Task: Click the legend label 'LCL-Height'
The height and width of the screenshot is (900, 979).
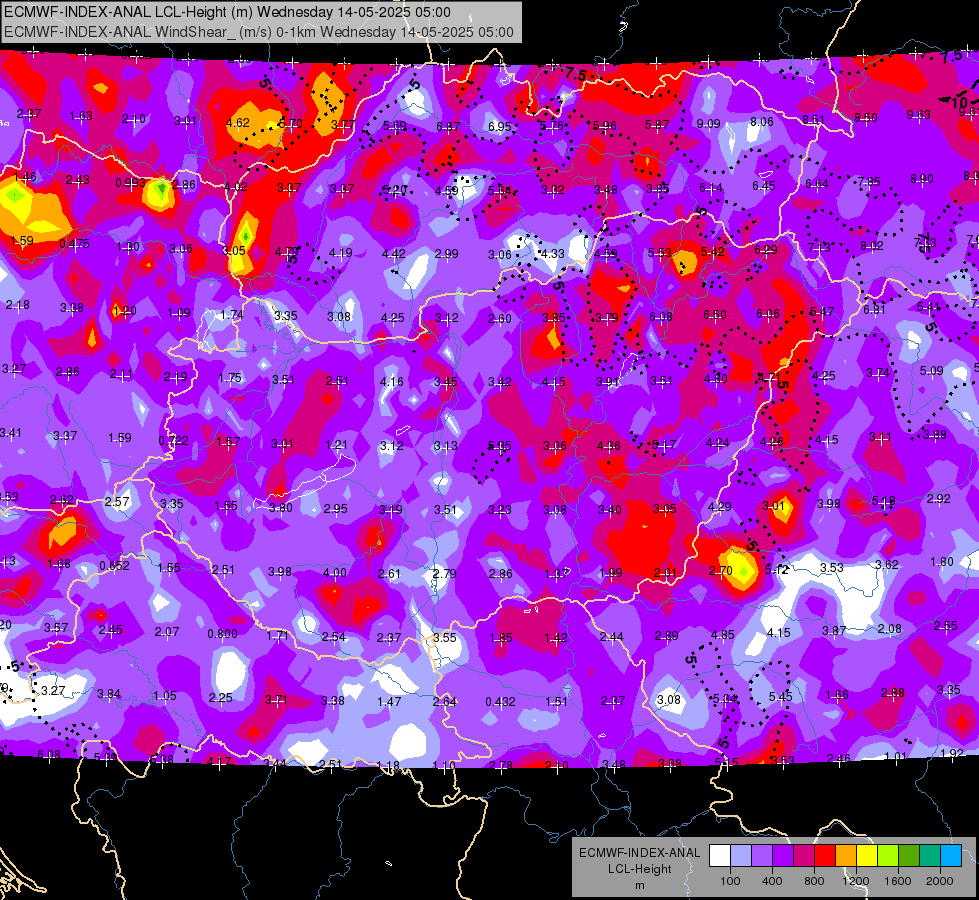Action: 639,869
